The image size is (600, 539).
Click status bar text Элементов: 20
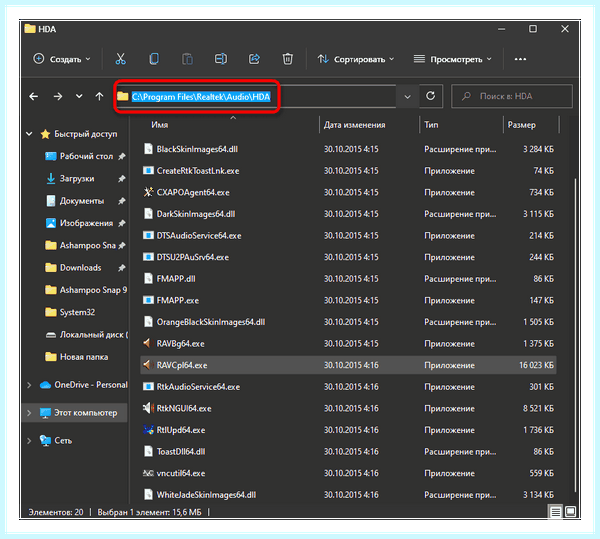point(56,512)
